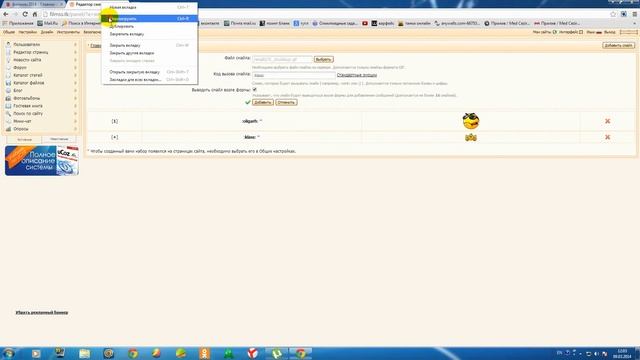Open the Mail.Ru bookmark
This screenshot has width=640, height=360.
coord(48,23)
